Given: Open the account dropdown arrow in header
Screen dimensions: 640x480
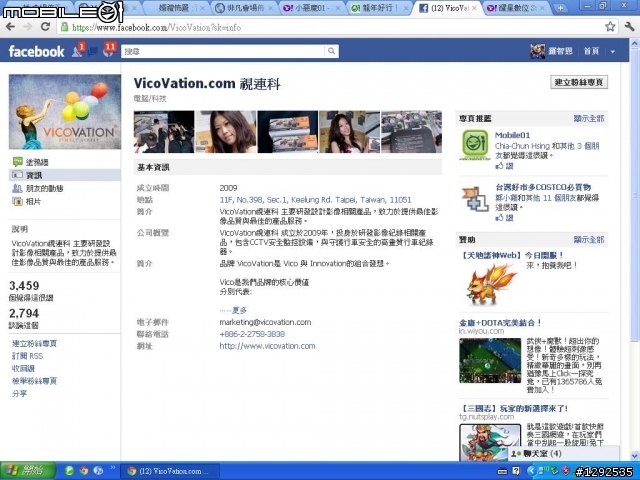Looking at the screenshot, I should pos(612,51).
